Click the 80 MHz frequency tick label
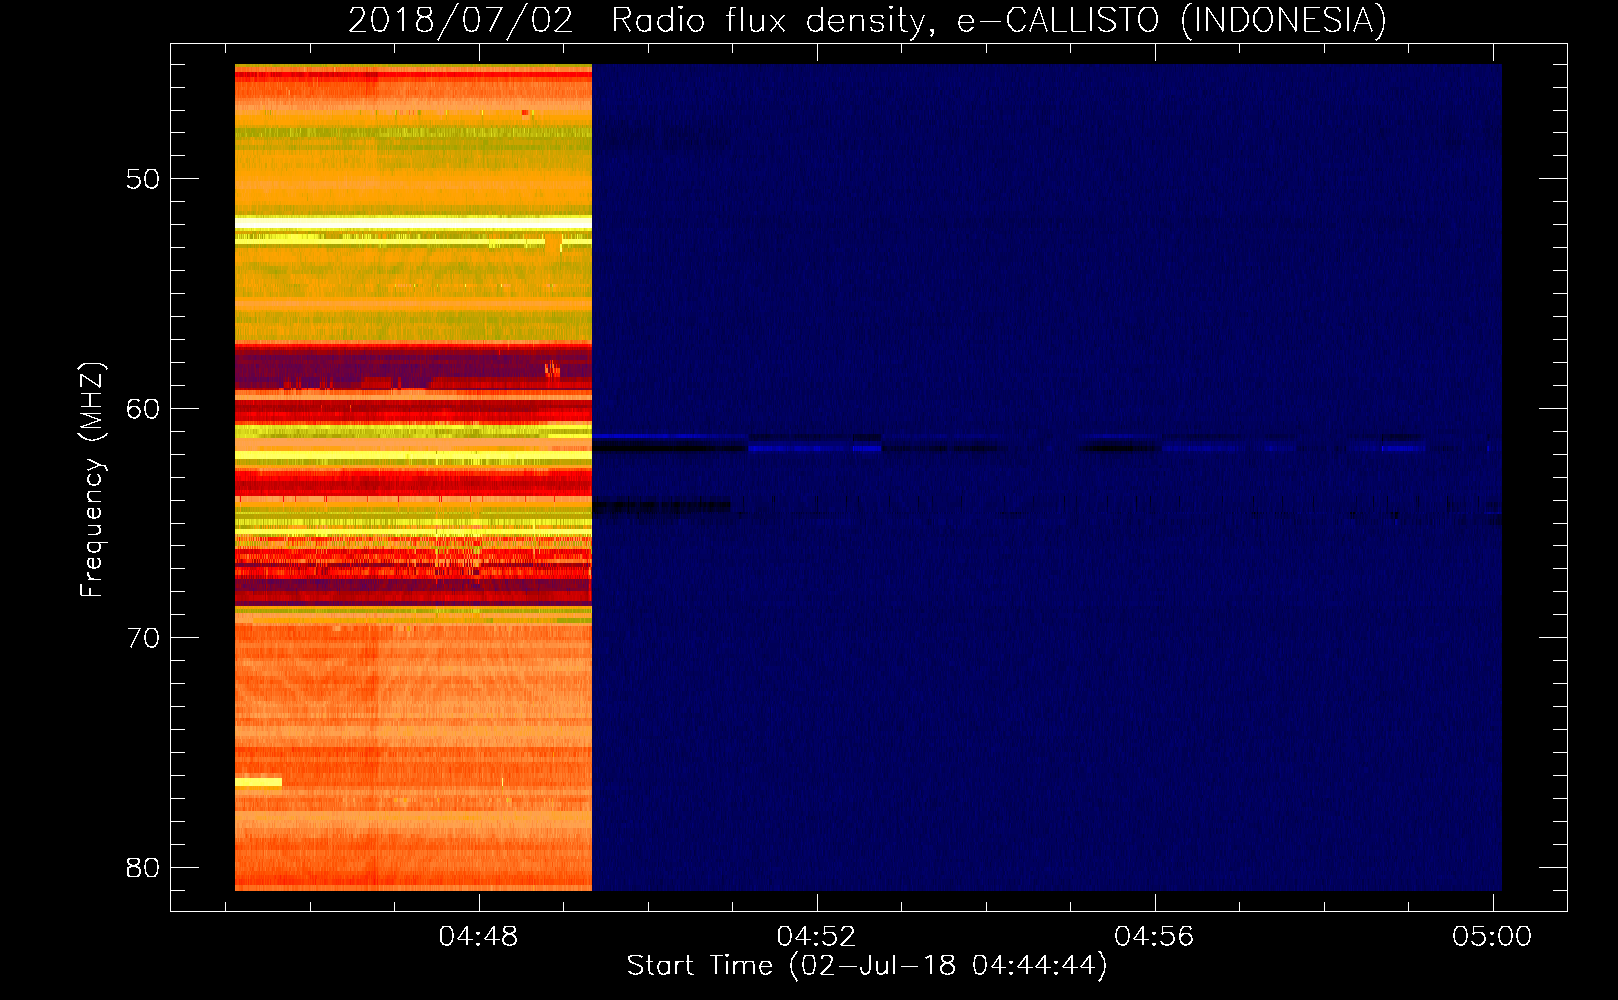Image resolution: width=1618 pixels, height=1000 pixels. pyautogui.click(x=143, y=867)
